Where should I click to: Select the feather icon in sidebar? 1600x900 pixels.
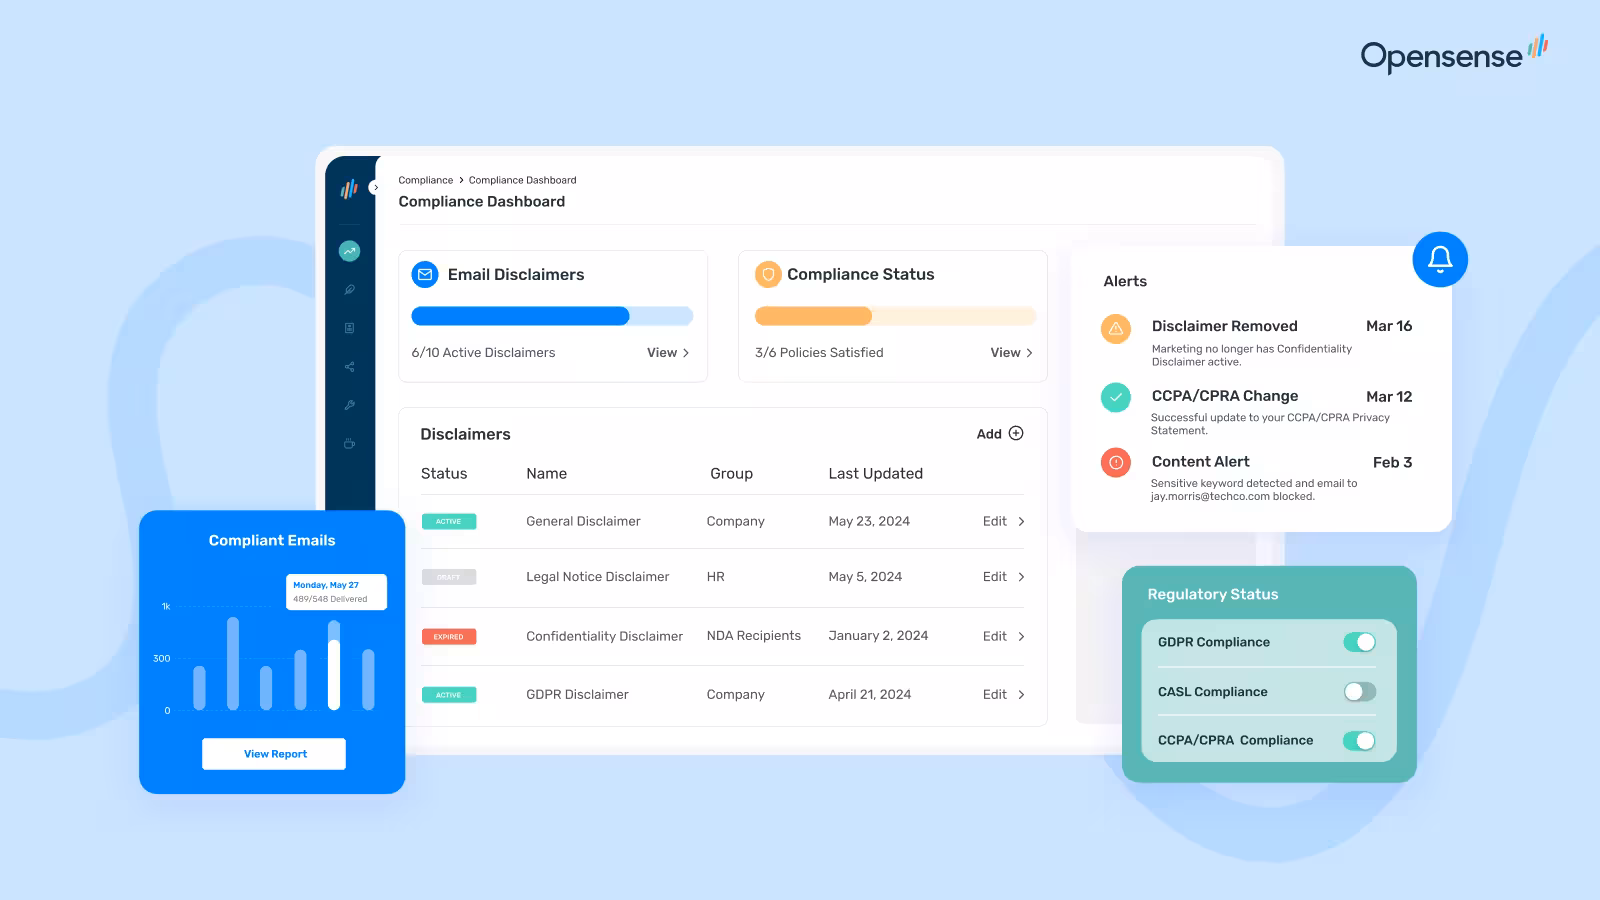(349, 290)
